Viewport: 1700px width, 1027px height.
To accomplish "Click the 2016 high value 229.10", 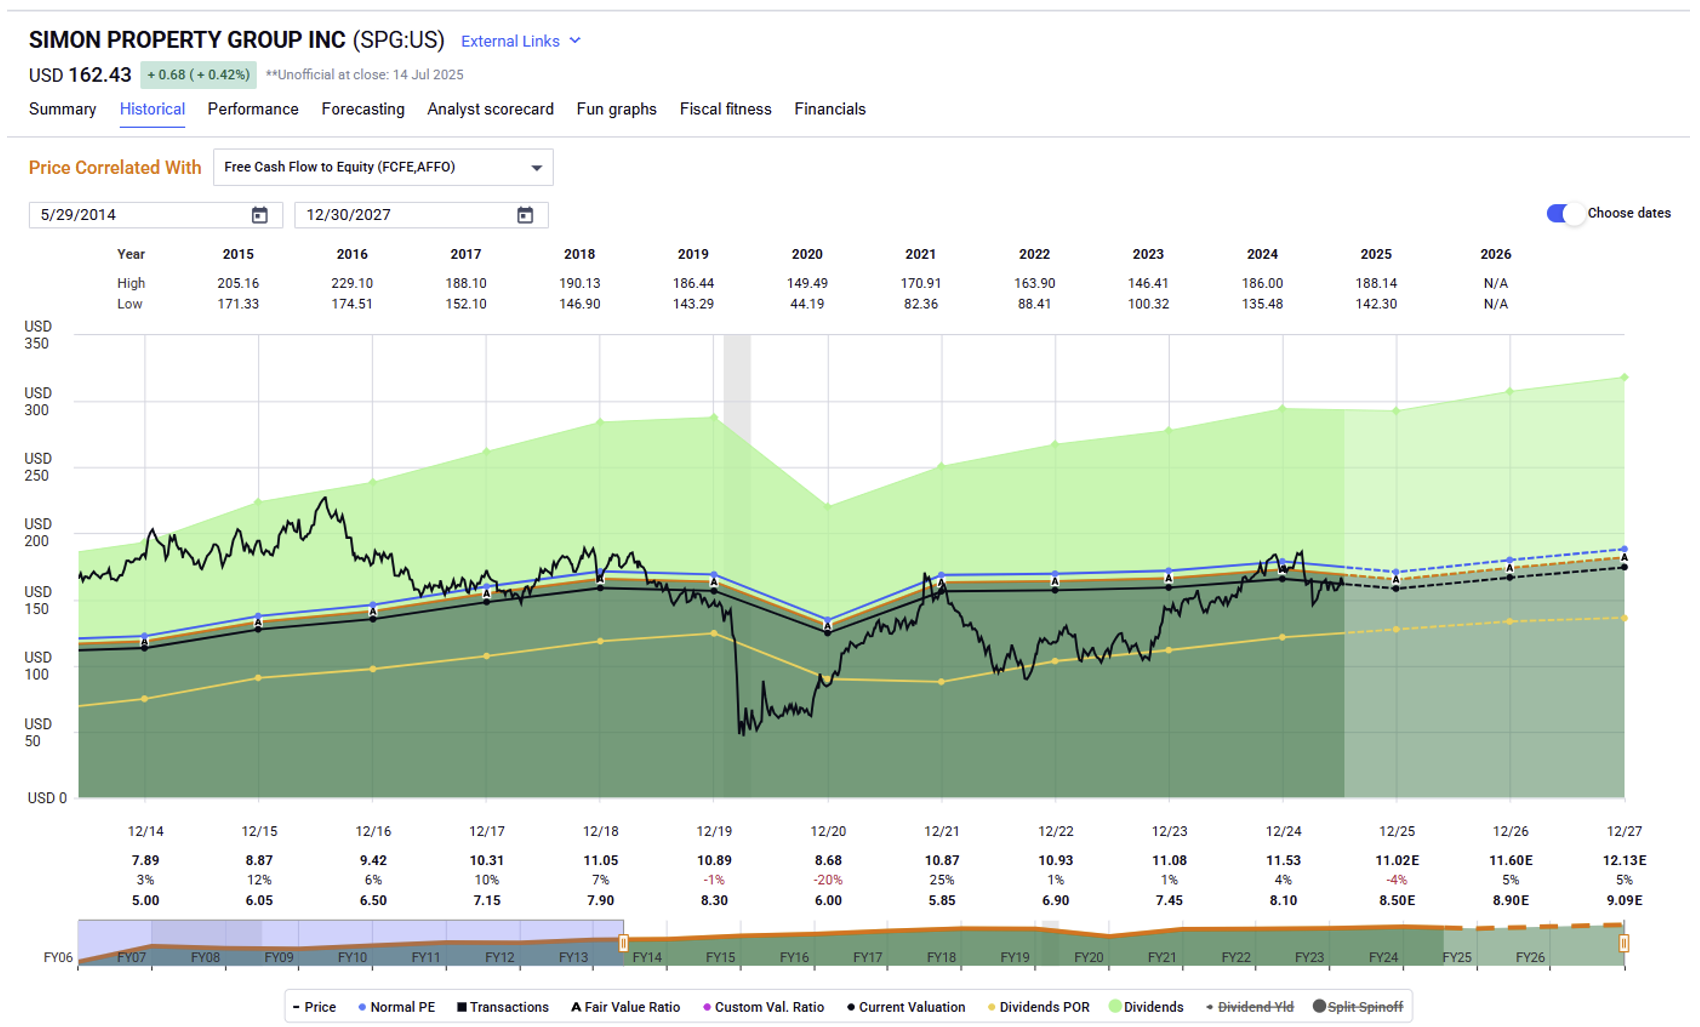I will coord(352,283).
